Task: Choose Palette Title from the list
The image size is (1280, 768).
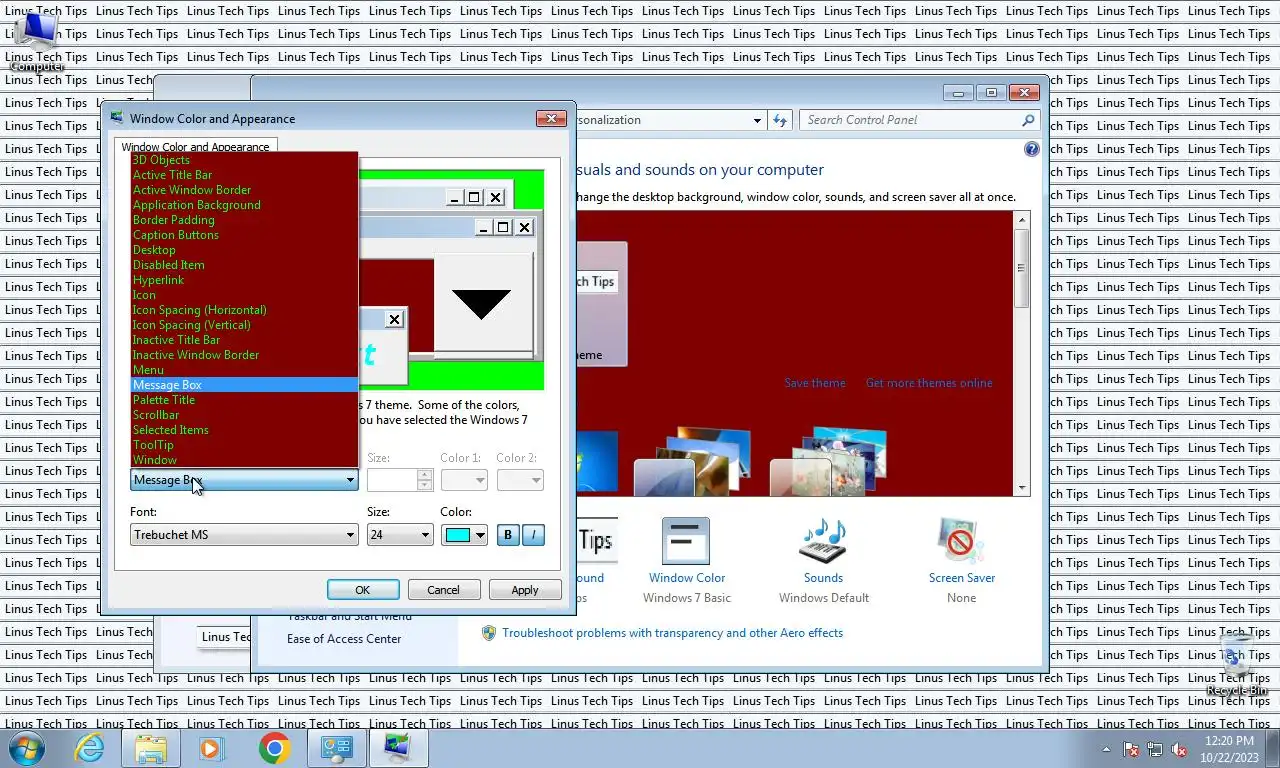Action: 244,400
